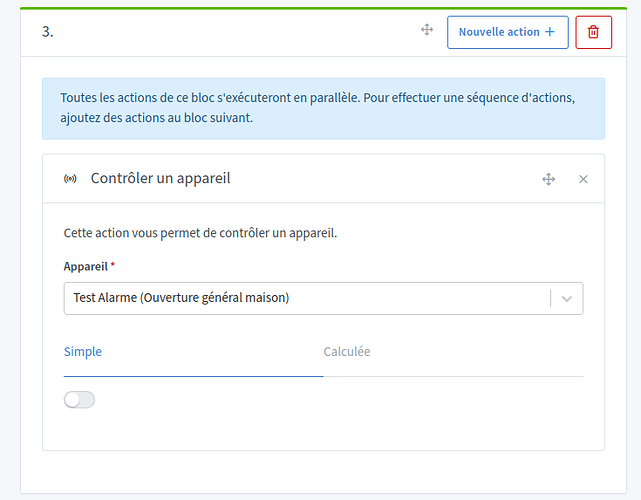This screenshot has height=500, width=641.
Task: Switch to the Simple tab
Action: (83, 352)
